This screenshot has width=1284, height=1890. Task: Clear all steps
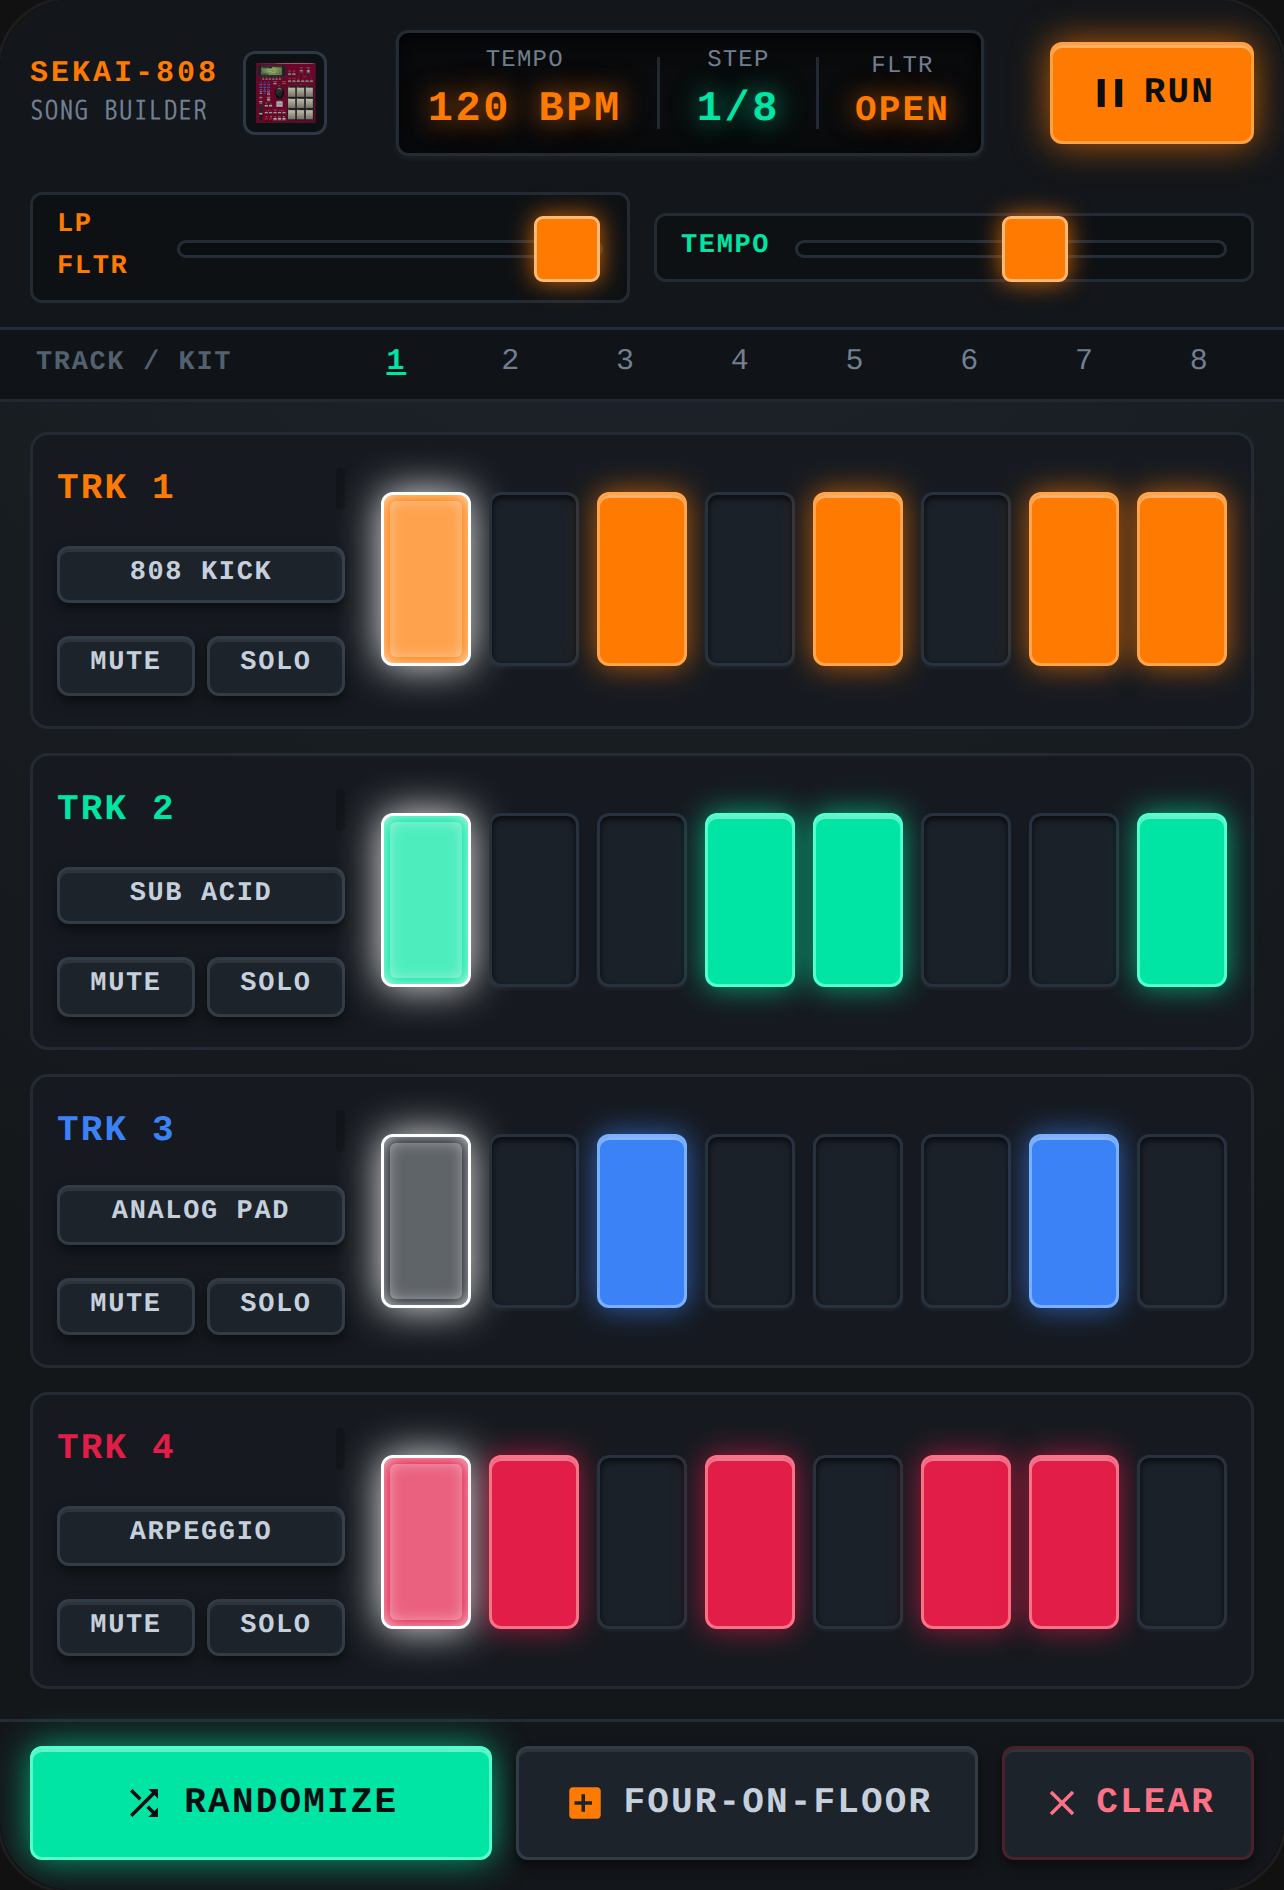(1128, 1803)
